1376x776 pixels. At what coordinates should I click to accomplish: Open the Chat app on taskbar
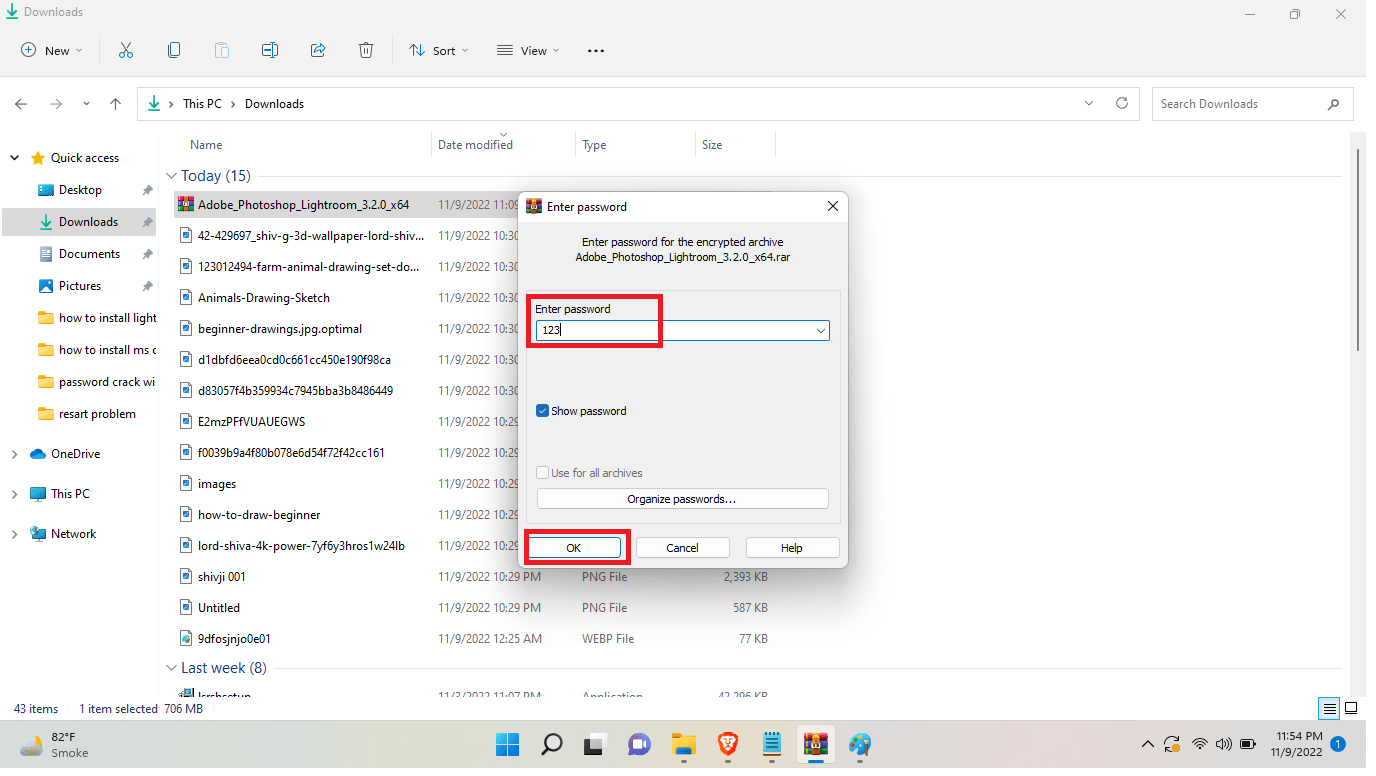pos(639,744)
